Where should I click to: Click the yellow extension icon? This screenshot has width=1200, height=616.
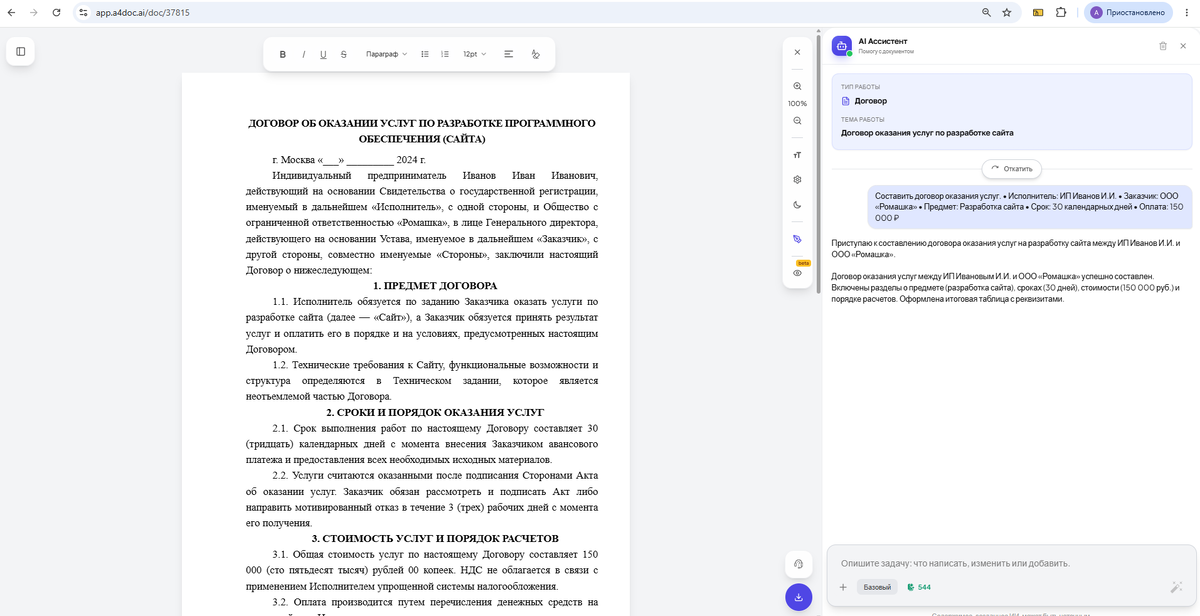tap(1038, 12)
